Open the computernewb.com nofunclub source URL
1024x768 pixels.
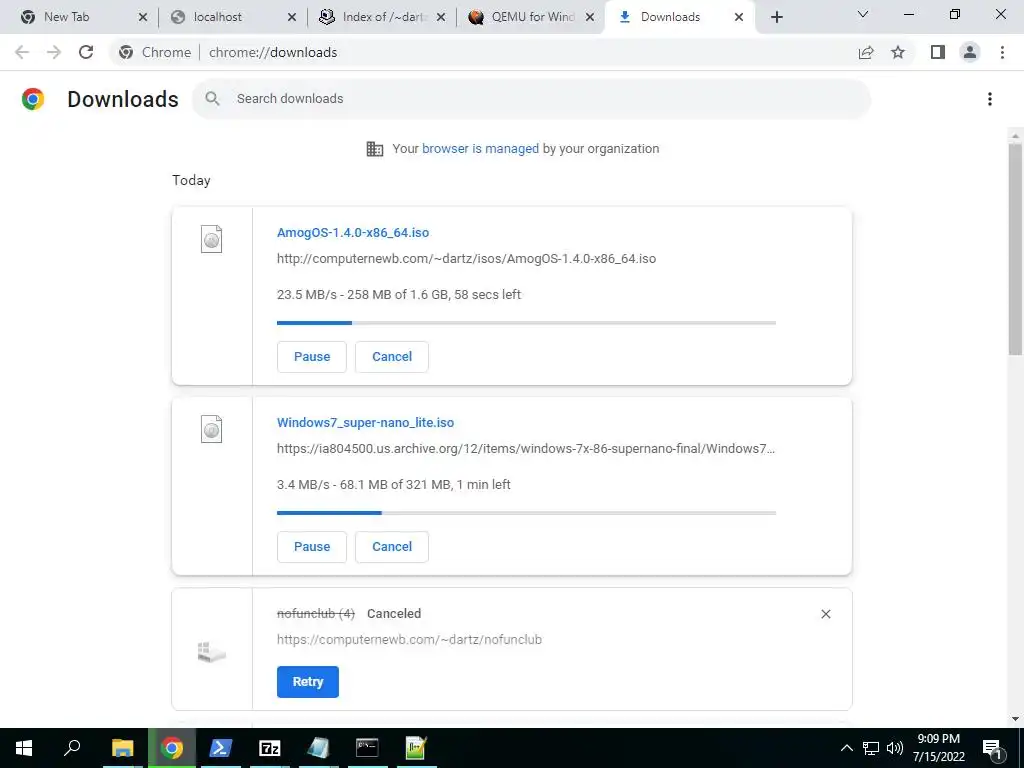409,640
